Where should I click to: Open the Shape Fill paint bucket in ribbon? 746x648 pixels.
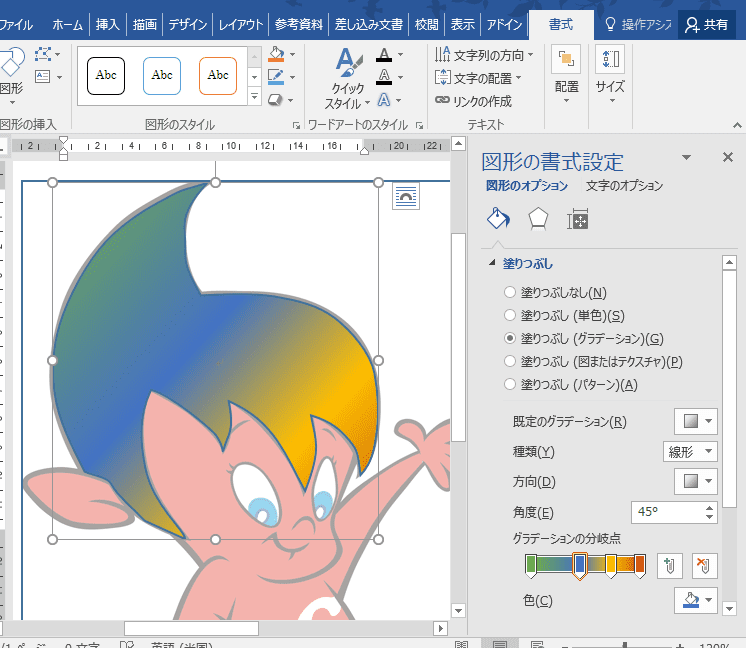pyautogui.click(x=276, y=55)
